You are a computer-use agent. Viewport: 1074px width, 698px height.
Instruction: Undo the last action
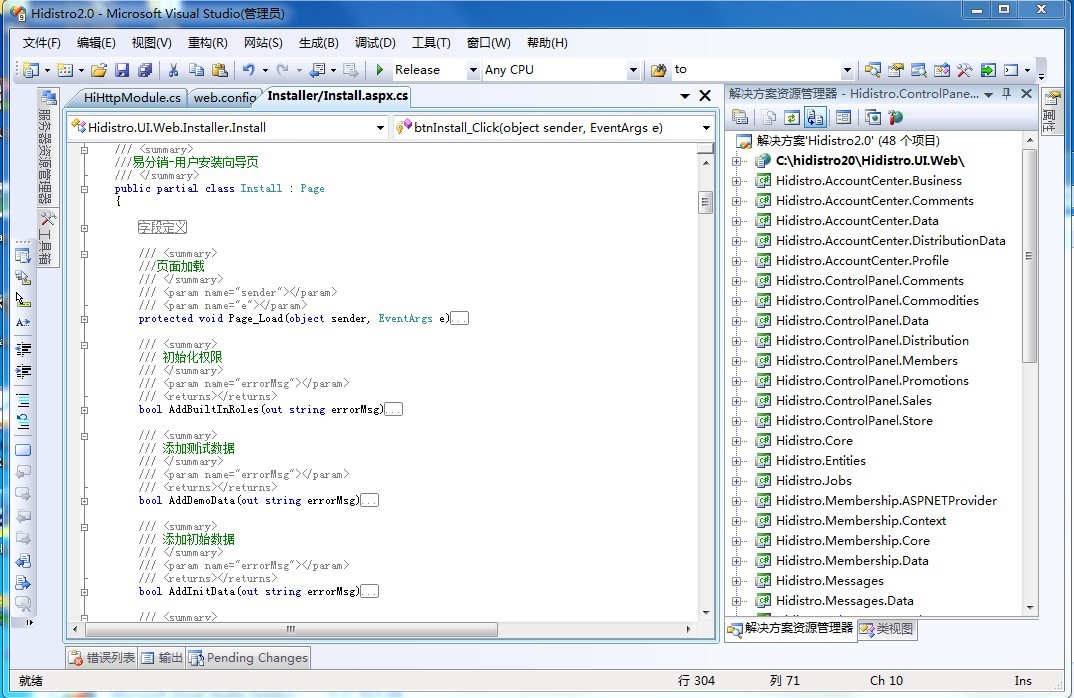tap(248, 70)
